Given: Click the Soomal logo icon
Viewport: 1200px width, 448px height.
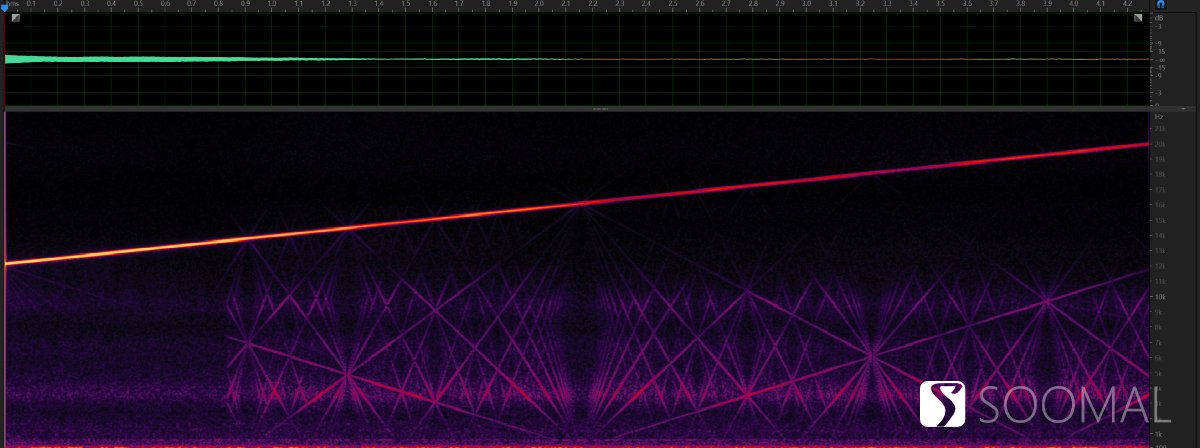Looking at the screenshot, I should (942, 404).
